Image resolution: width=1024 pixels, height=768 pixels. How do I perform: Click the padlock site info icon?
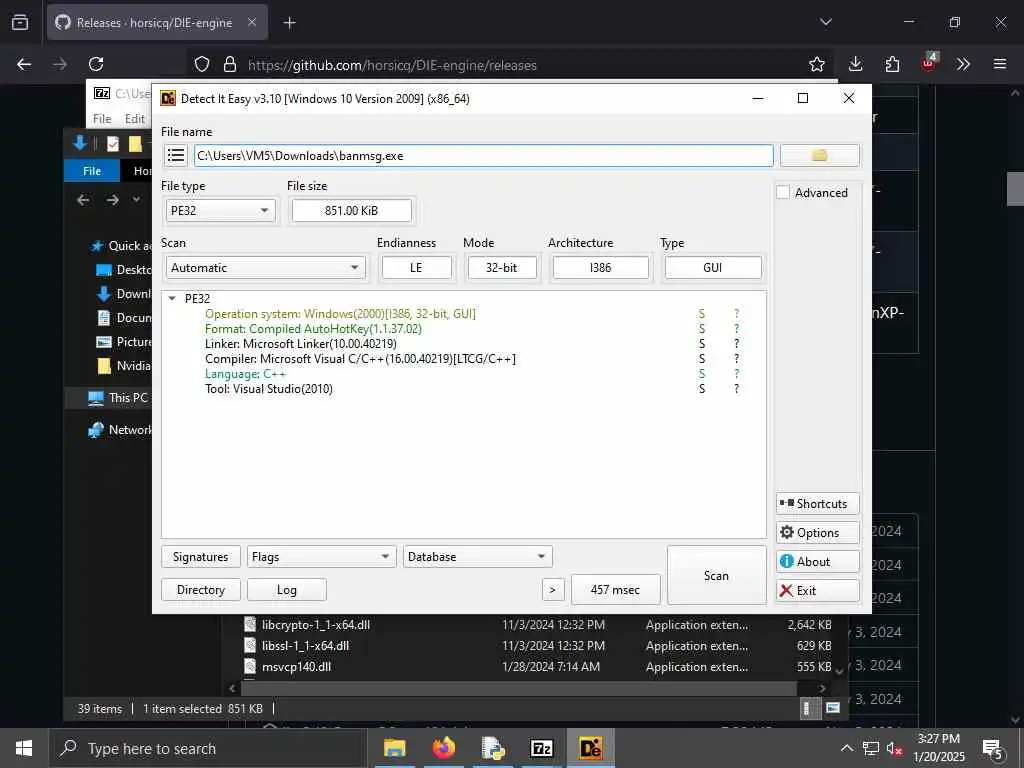(230, 64)
